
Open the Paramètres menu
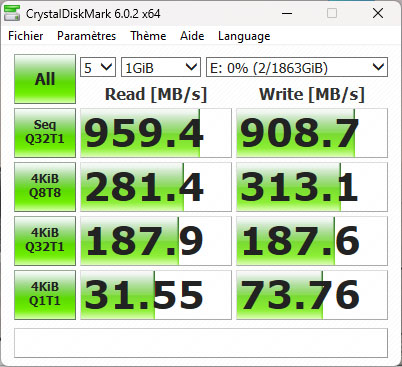[x=86, y=36]
